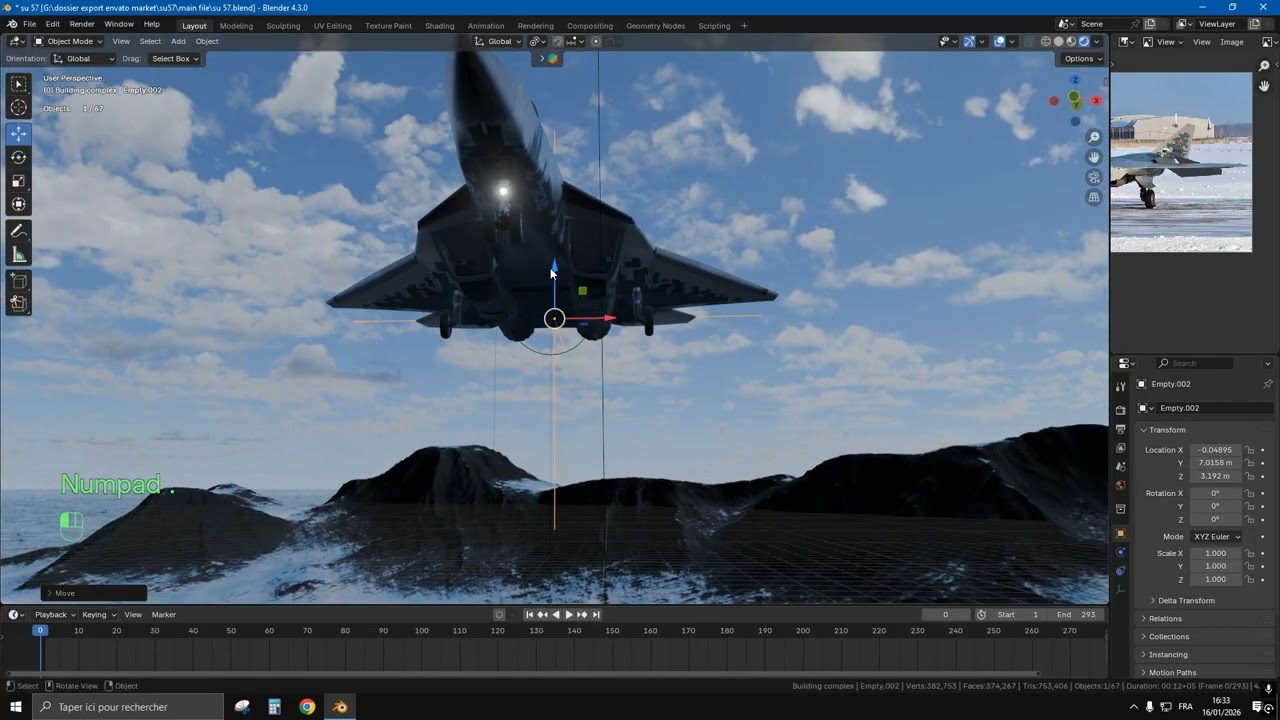Open the Render menu
This screenshot has width=1280, height=720.
(82, 24)
